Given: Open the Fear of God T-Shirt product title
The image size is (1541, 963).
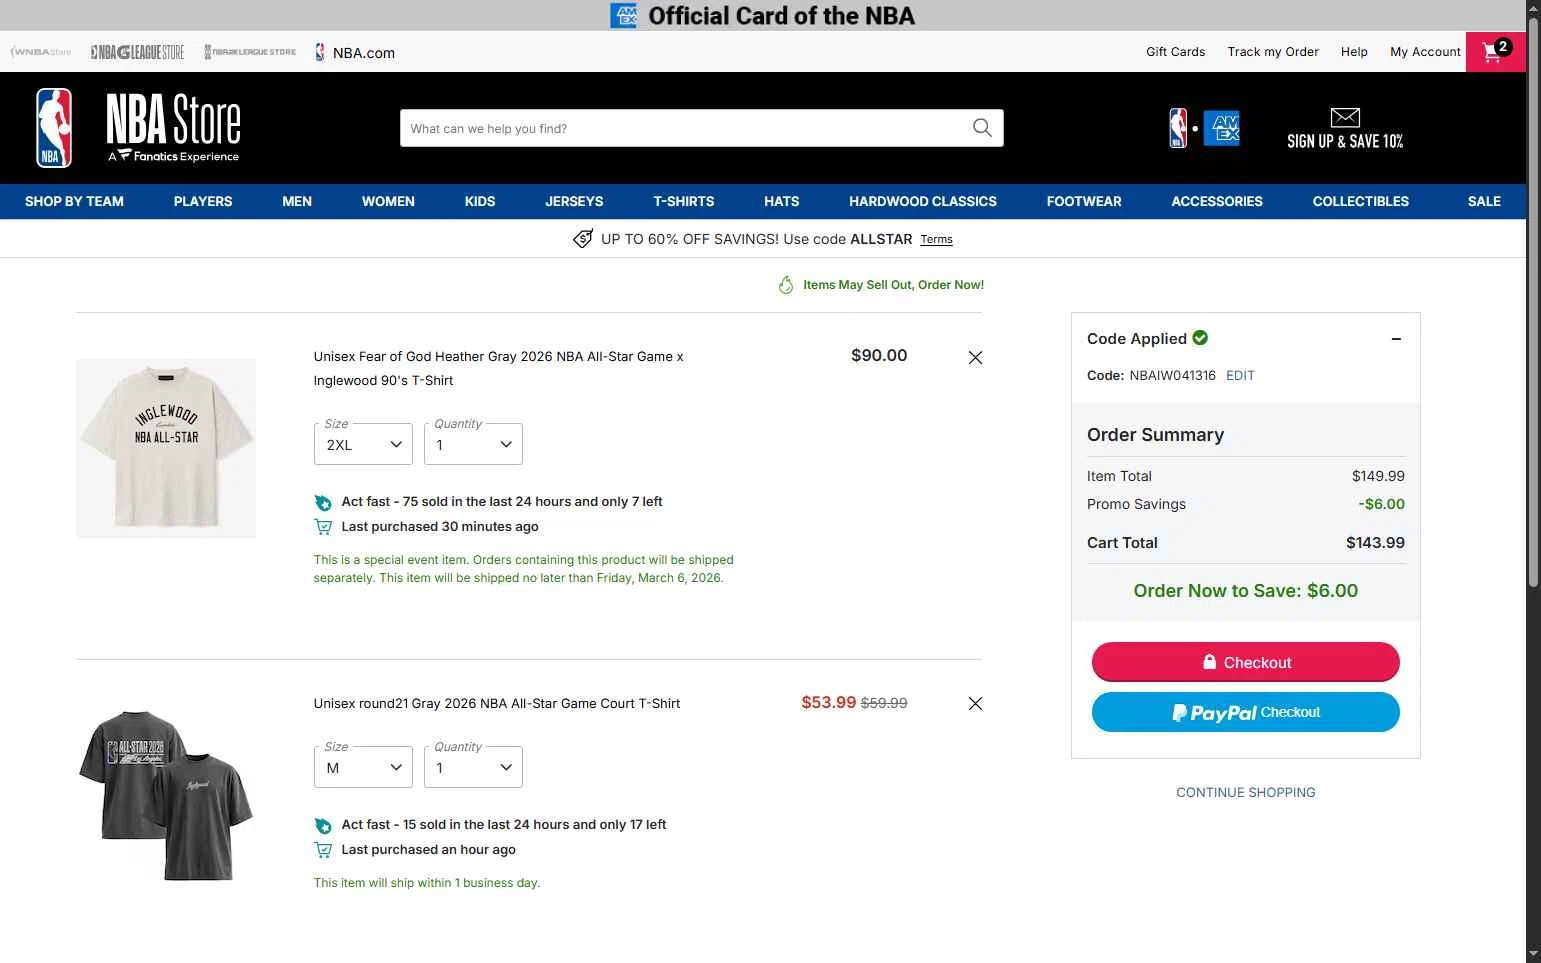Looking at the screenshot, I should (498, 368).
